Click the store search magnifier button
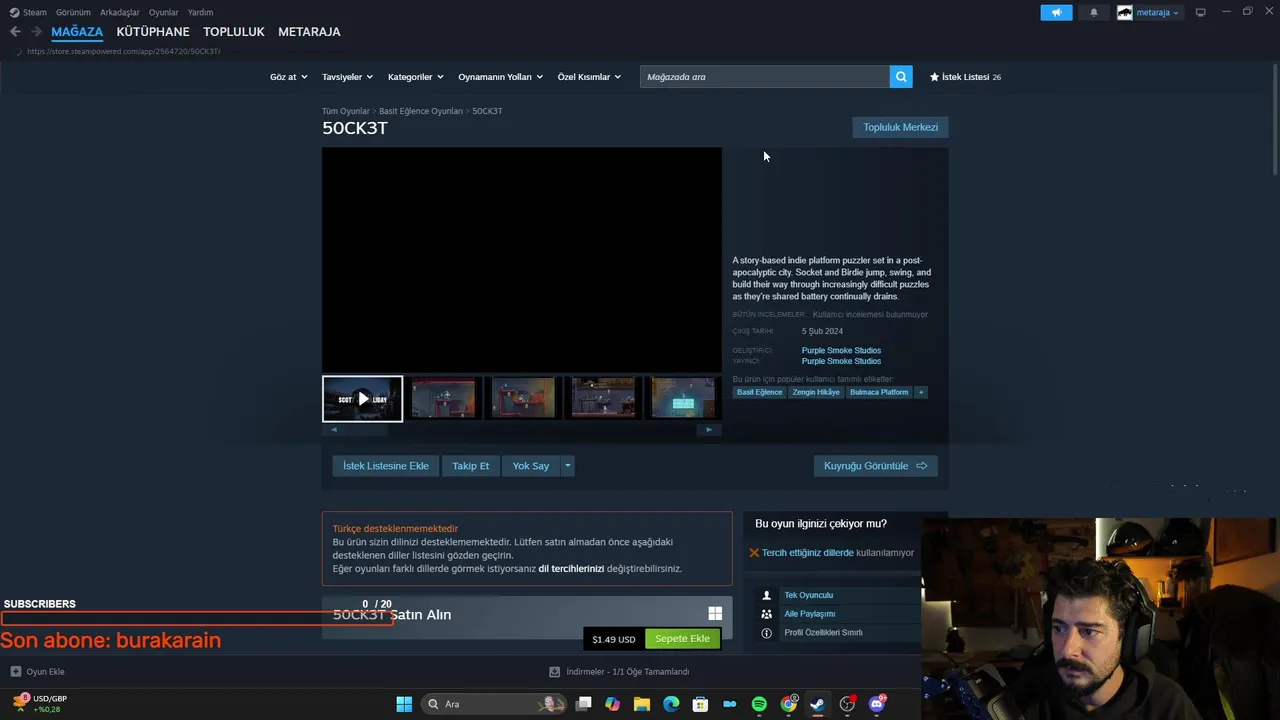1280x720 pixels. pos(901,77)
